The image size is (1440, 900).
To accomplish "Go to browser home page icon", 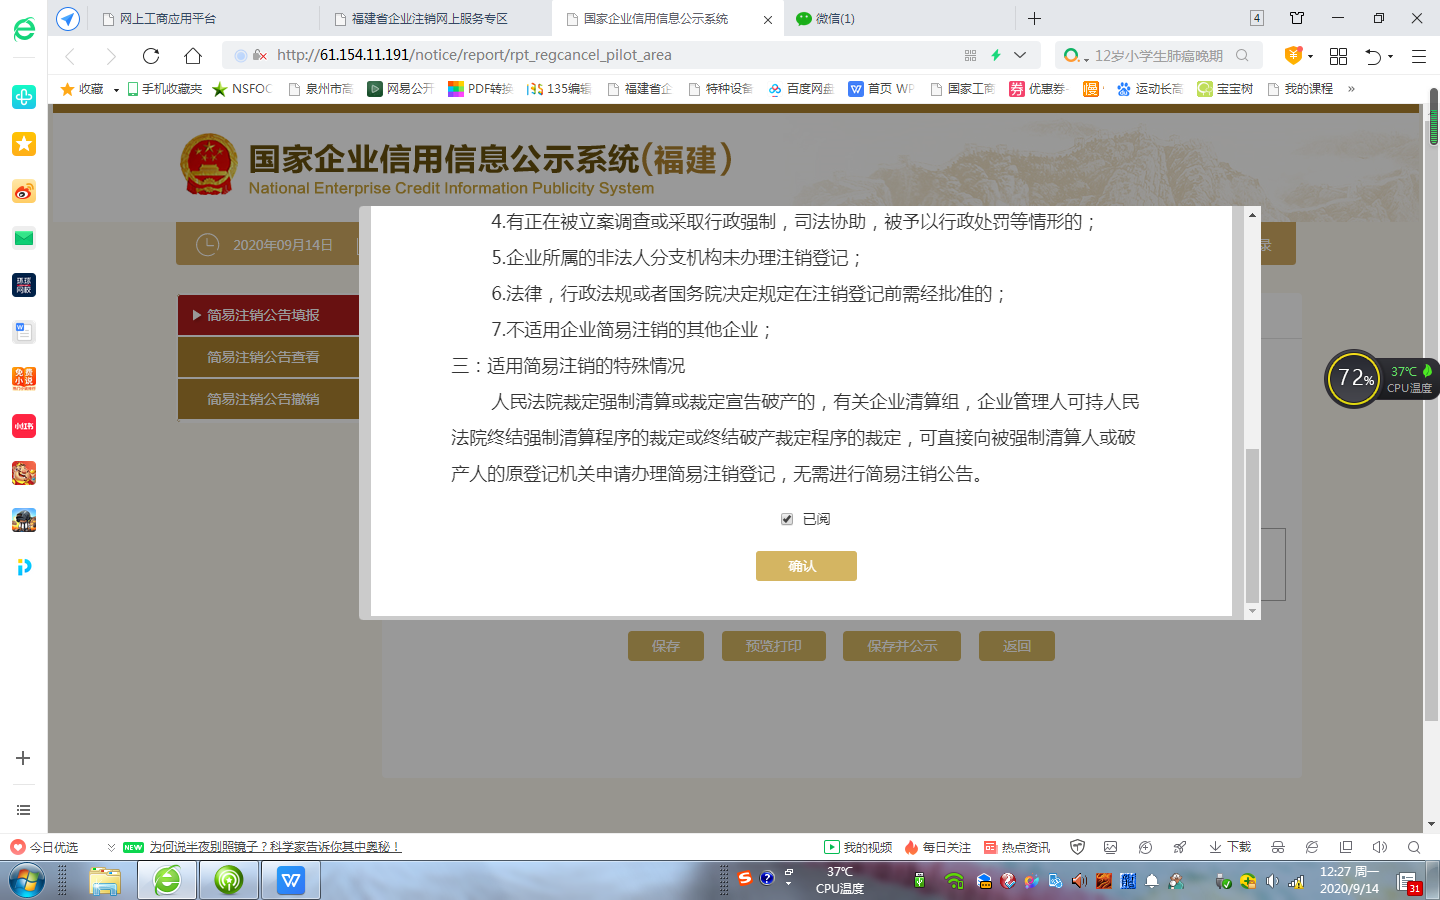I will (x=193, y=56).
